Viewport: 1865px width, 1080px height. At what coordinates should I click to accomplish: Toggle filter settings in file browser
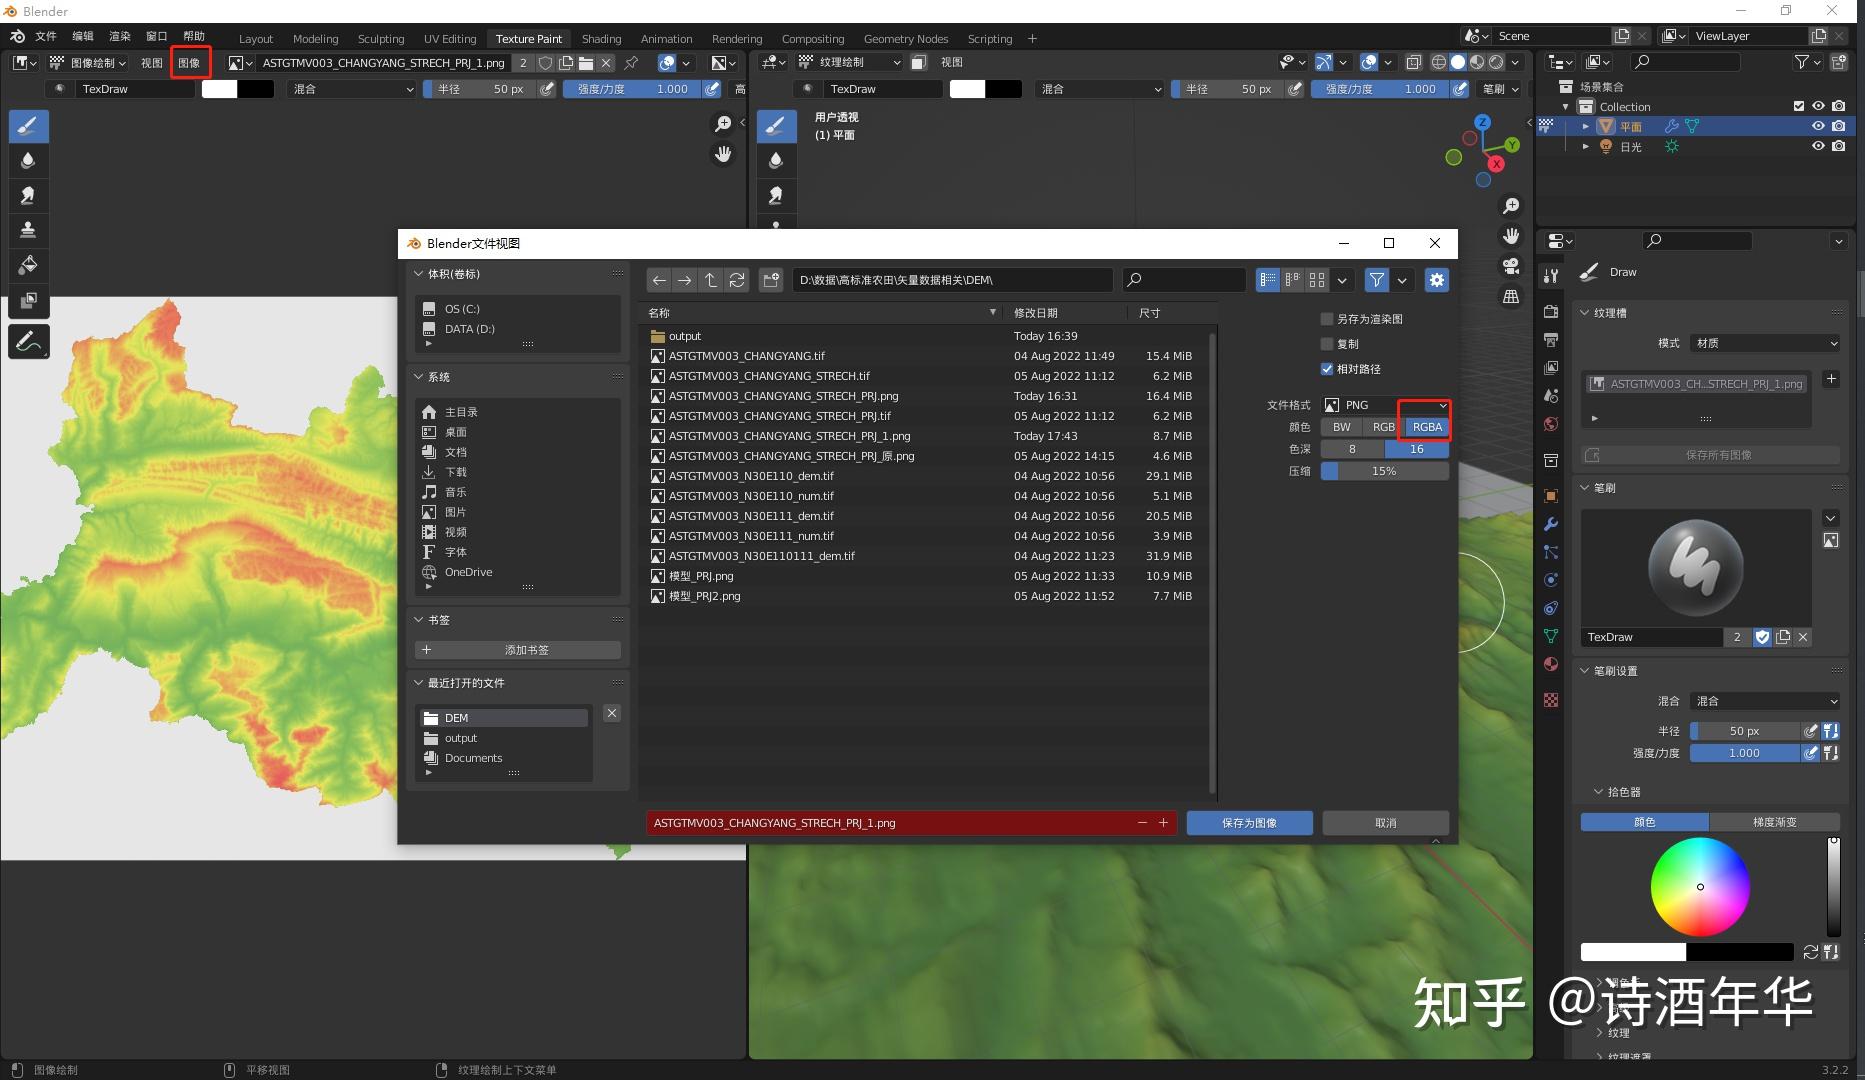(x=1377, y=280)
